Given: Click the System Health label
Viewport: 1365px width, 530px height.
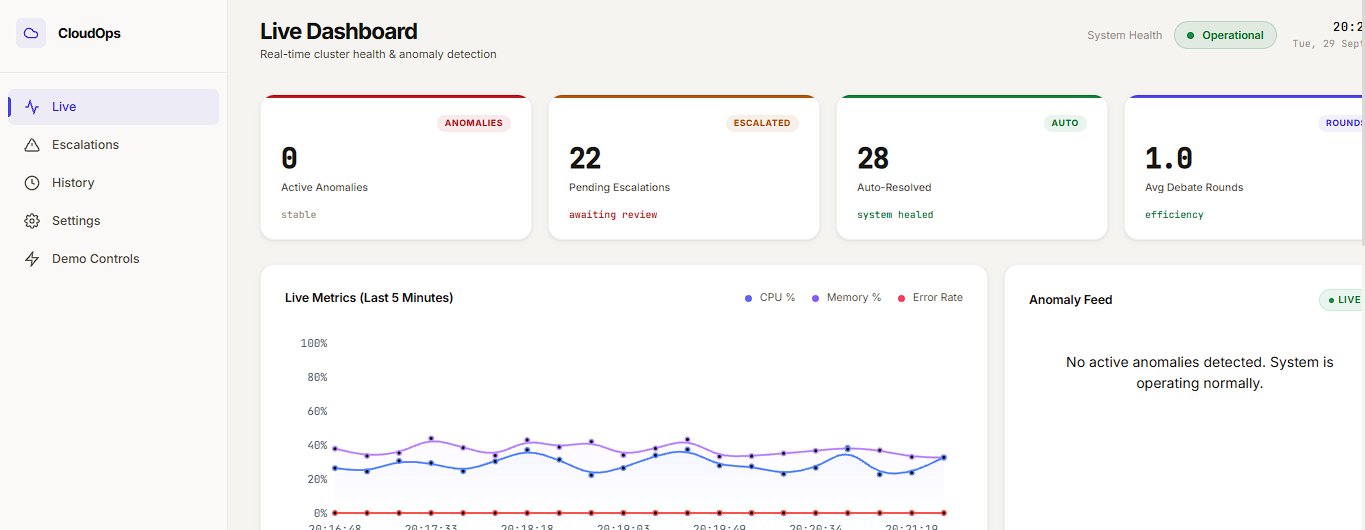Looking at the screenshot, I should coord(1125,35).
